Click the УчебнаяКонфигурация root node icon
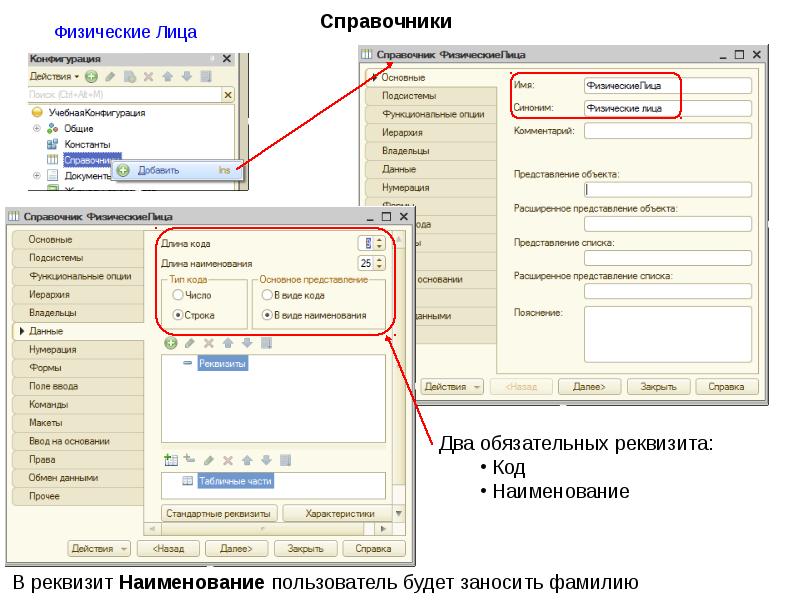 (37, 113)
